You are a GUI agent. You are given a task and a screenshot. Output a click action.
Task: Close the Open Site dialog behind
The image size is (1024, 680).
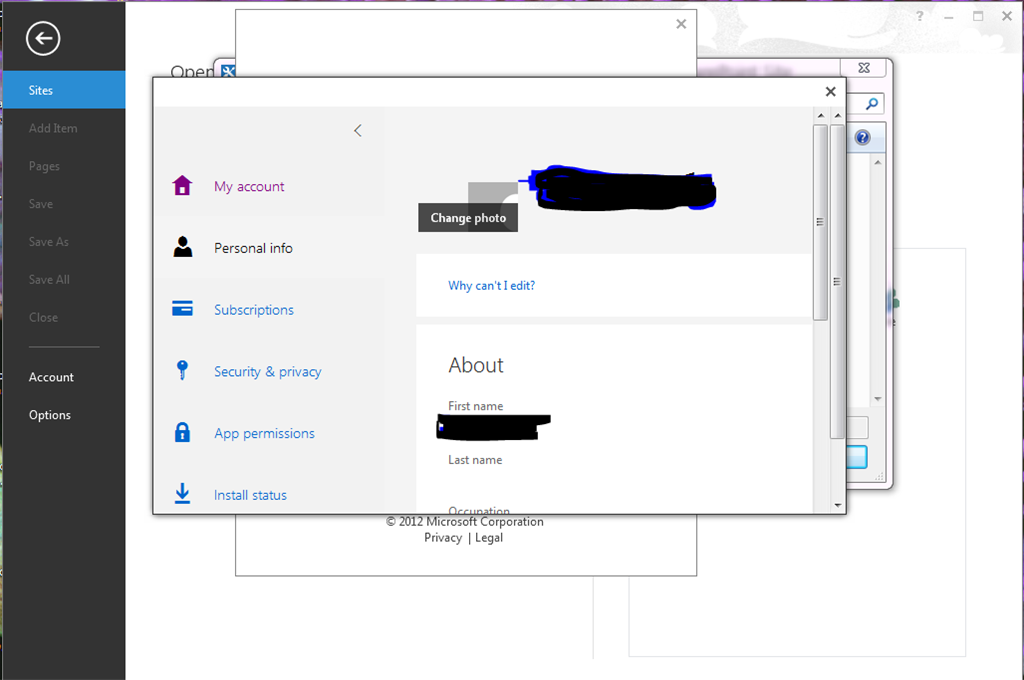pos(864,68)
